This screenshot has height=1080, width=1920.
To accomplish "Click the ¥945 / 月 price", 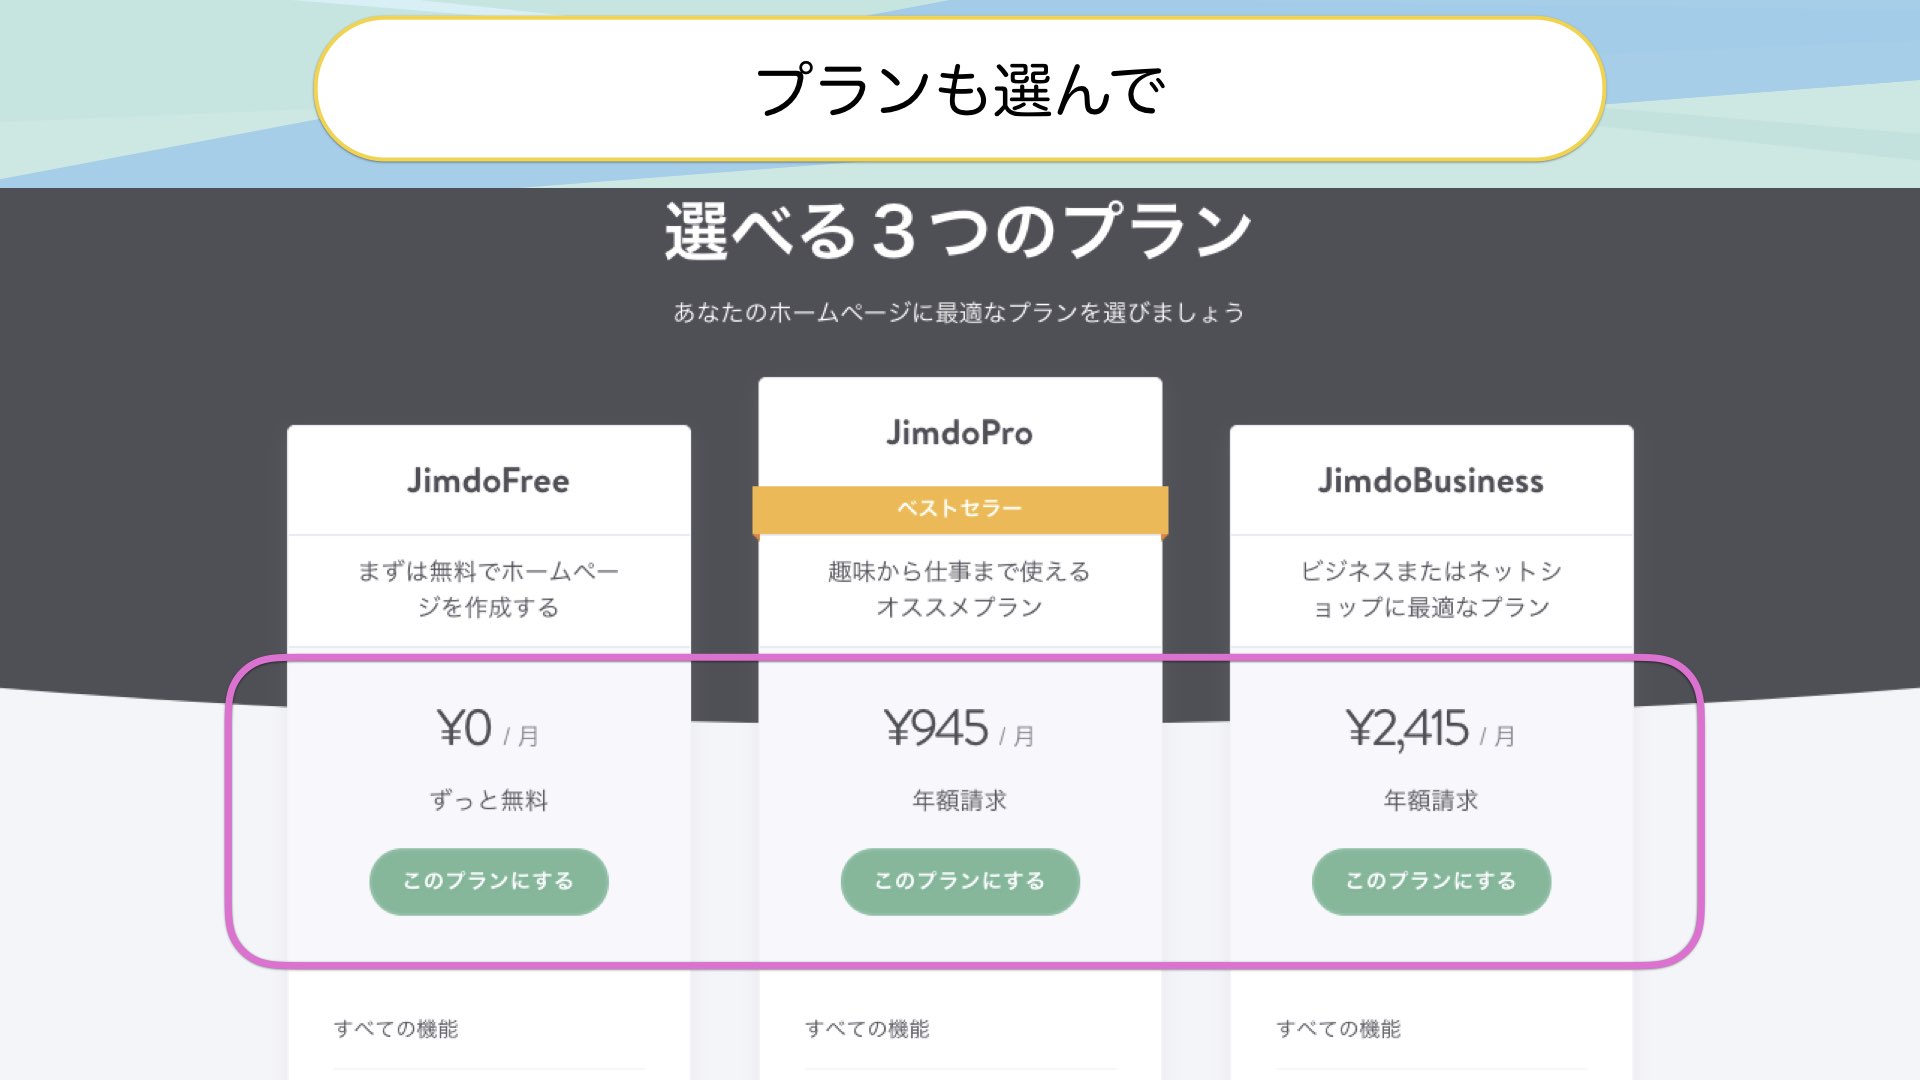I will point(959,729).
